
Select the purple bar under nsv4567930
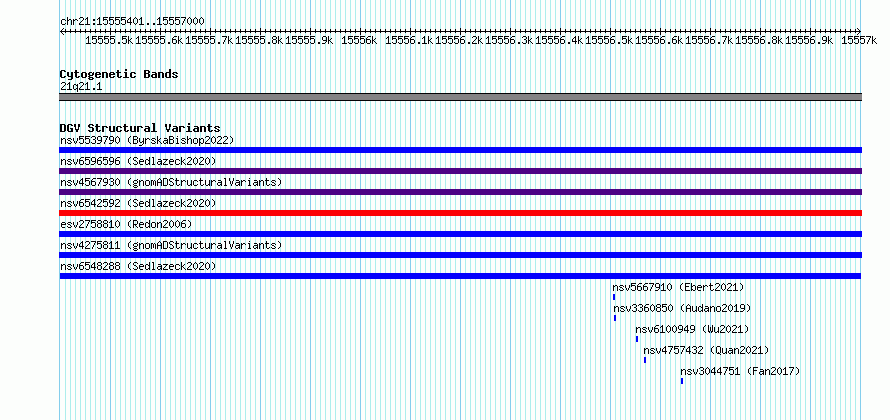tap(461, 192)
